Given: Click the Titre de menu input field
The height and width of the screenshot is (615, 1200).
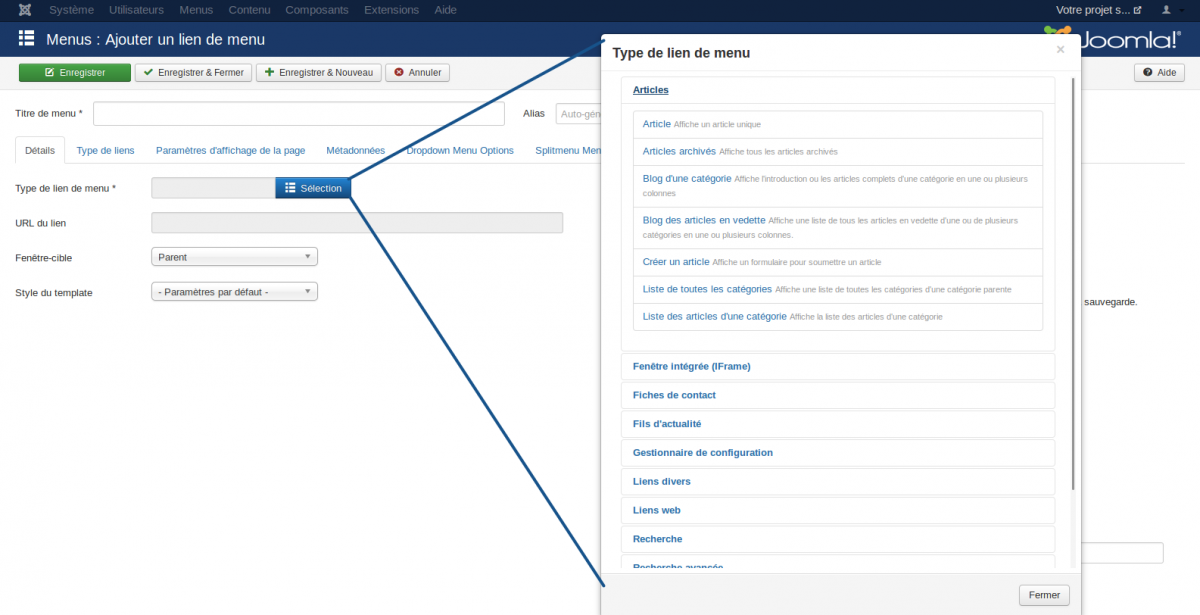Looking at the screenshot, I should click(299, 114).
